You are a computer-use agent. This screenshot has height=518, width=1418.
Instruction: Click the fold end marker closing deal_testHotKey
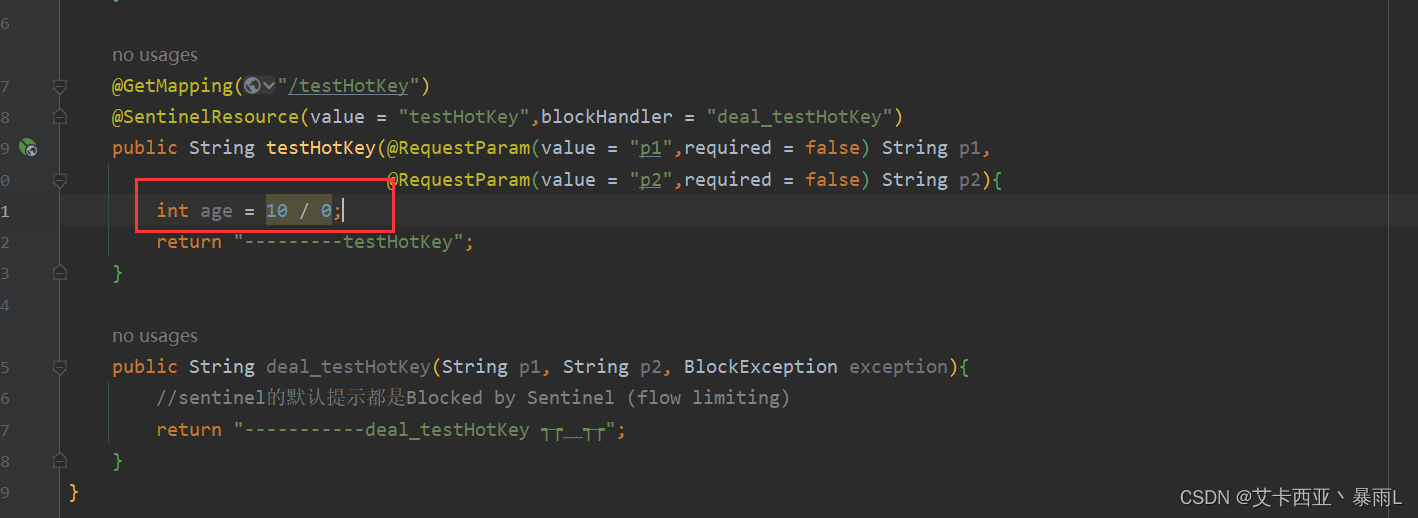(x=60, y=460)
